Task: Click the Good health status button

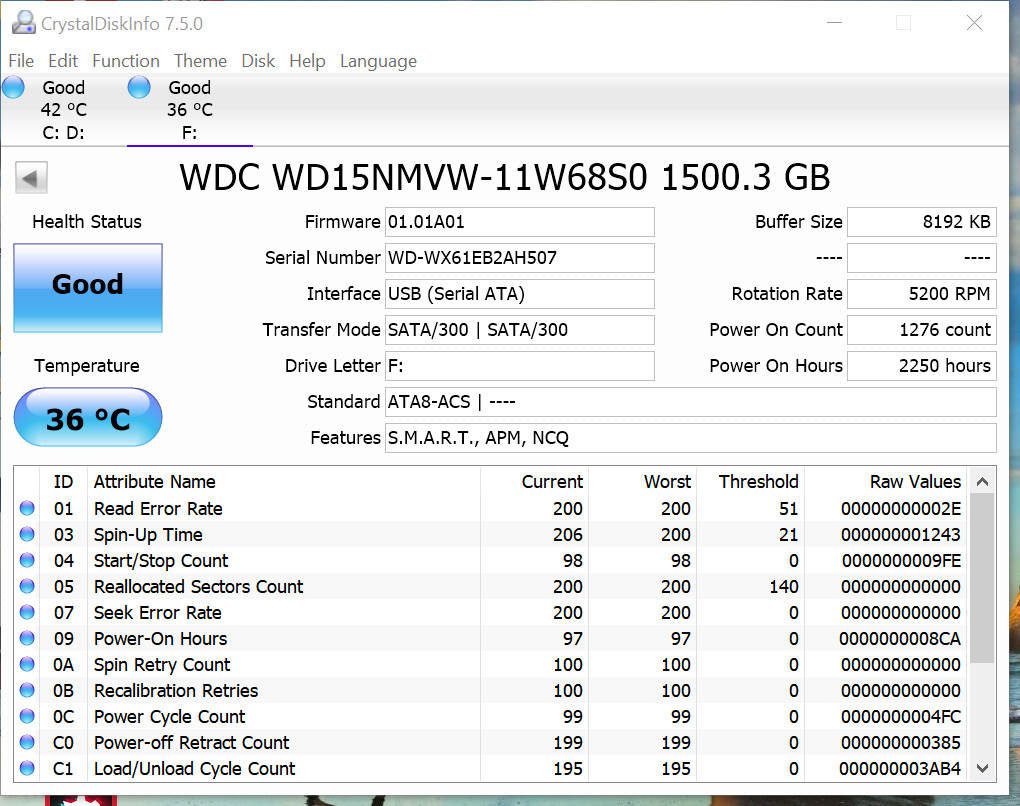Action: point(88,287)
